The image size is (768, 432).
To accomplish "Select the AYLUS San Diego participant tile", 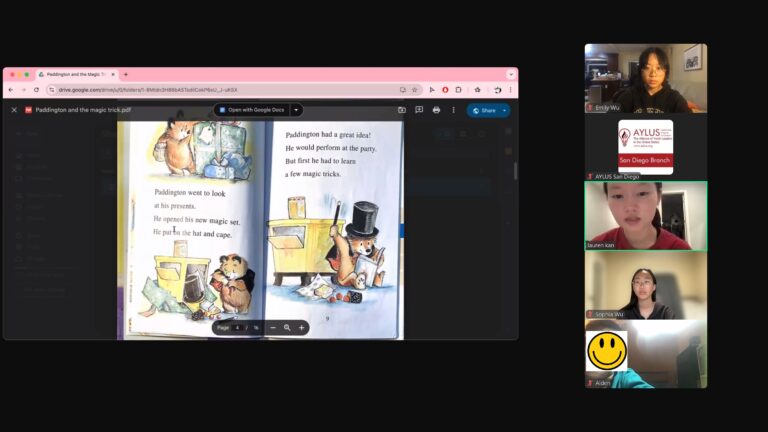I will point(646,147).
